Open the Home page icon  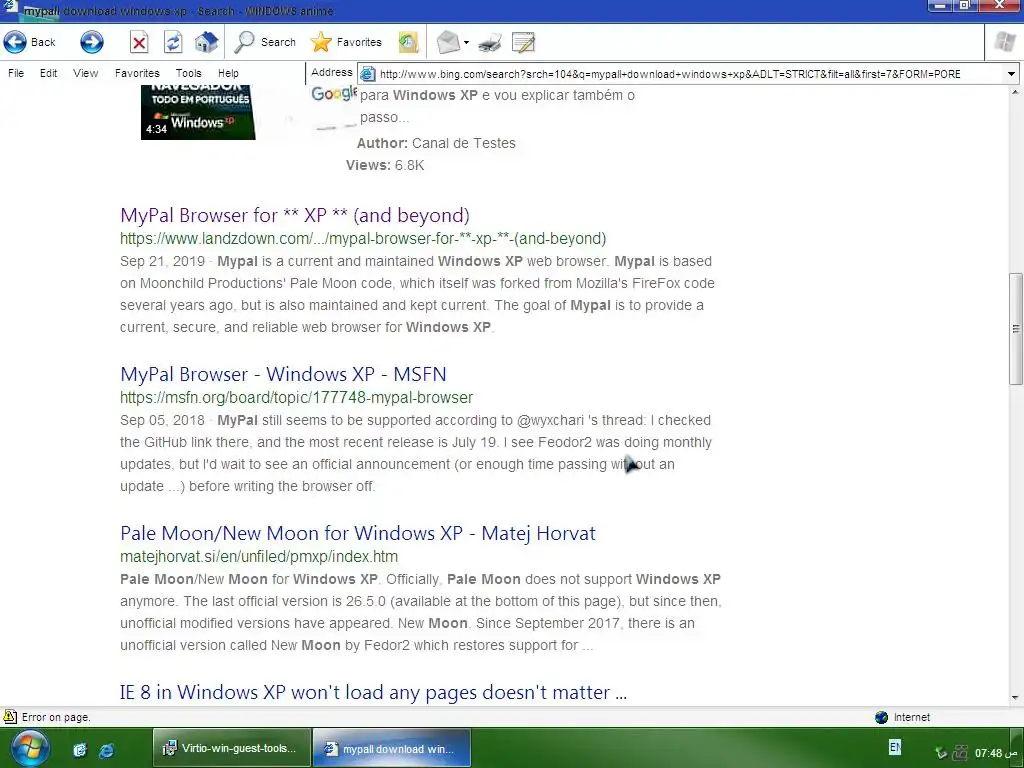pyautogui.click(x=206, y=42)
